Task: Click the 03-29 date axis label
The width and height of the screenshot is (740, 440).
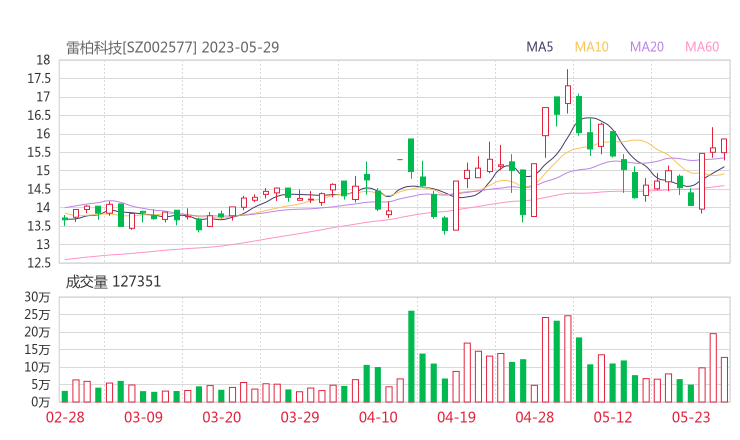Action: pyautogui.click(x=300, y=417)
